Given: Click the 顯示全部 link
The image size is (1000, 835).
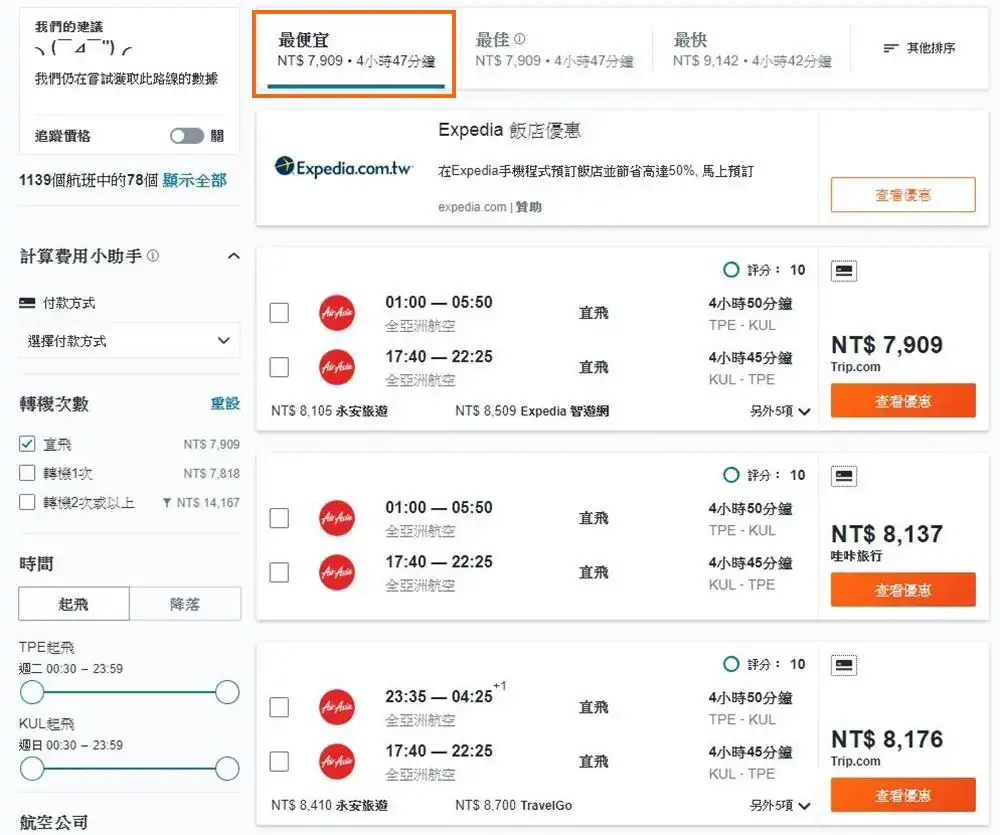Looking at the screenshot, I should tap(194, 181).
